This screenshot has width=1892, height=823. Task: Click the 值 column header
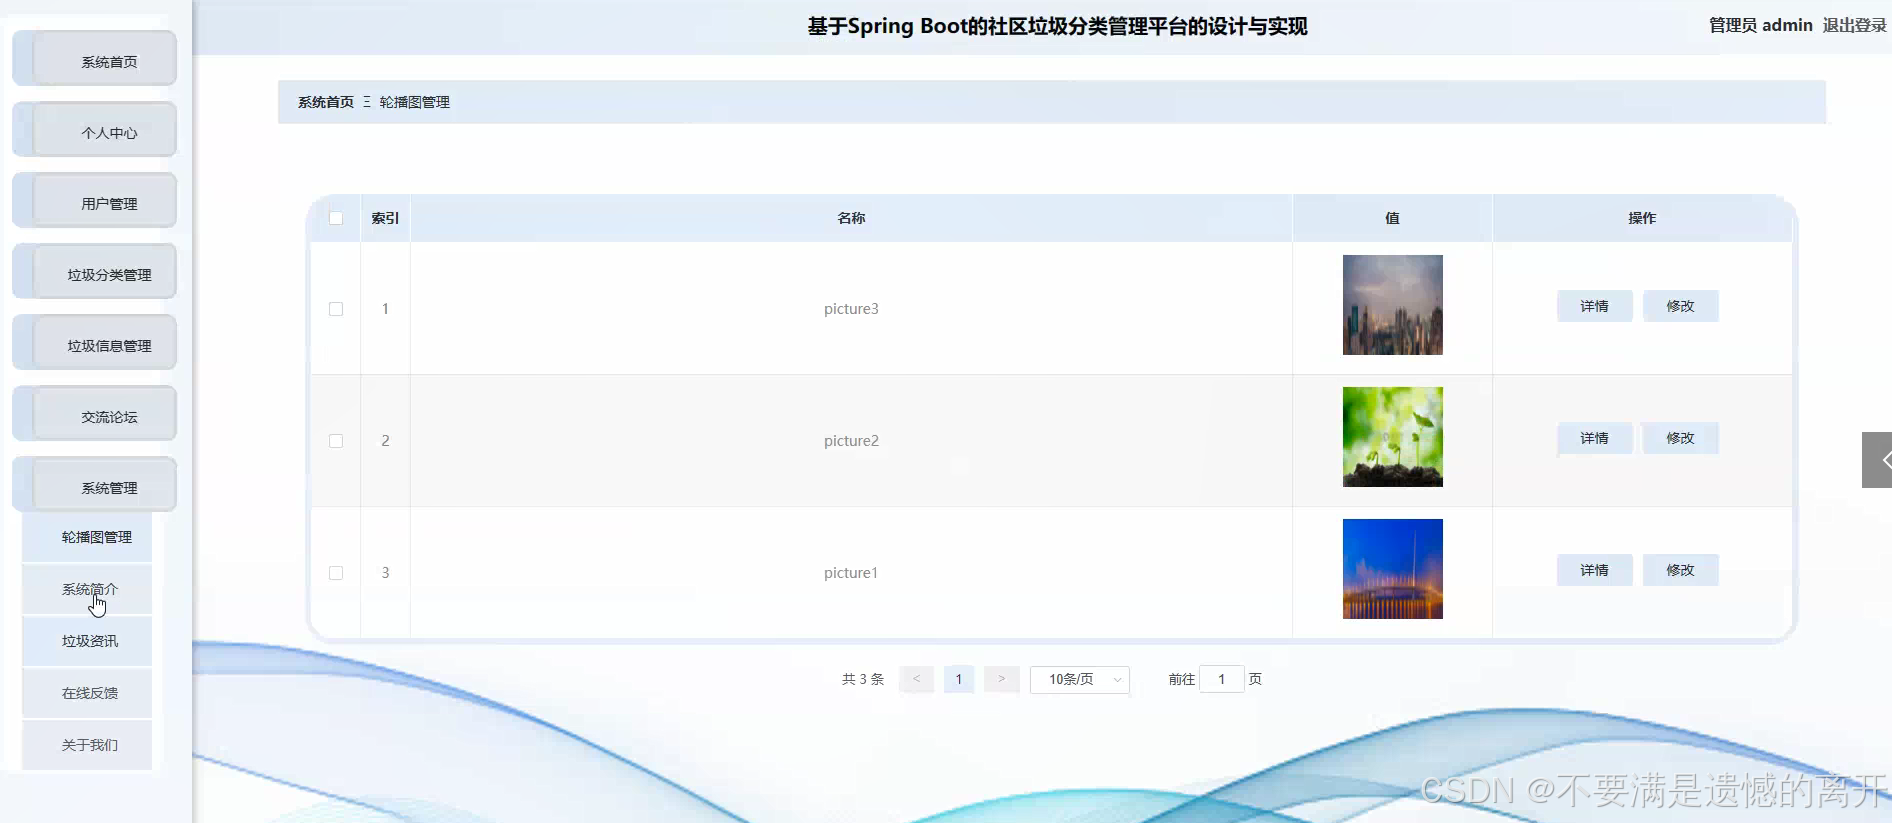pos(1392,218)
